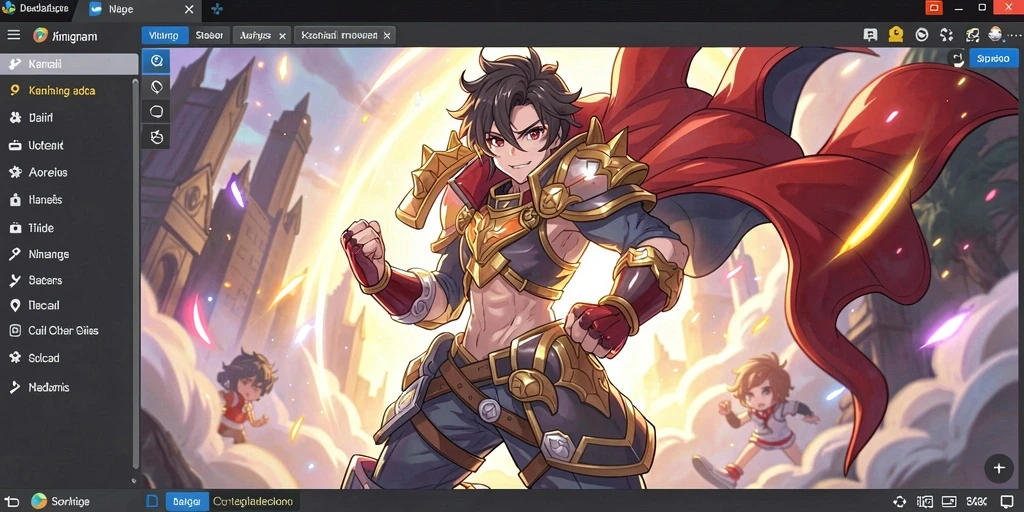Select the lowest tool in vertical toolbar

[156, 136]
